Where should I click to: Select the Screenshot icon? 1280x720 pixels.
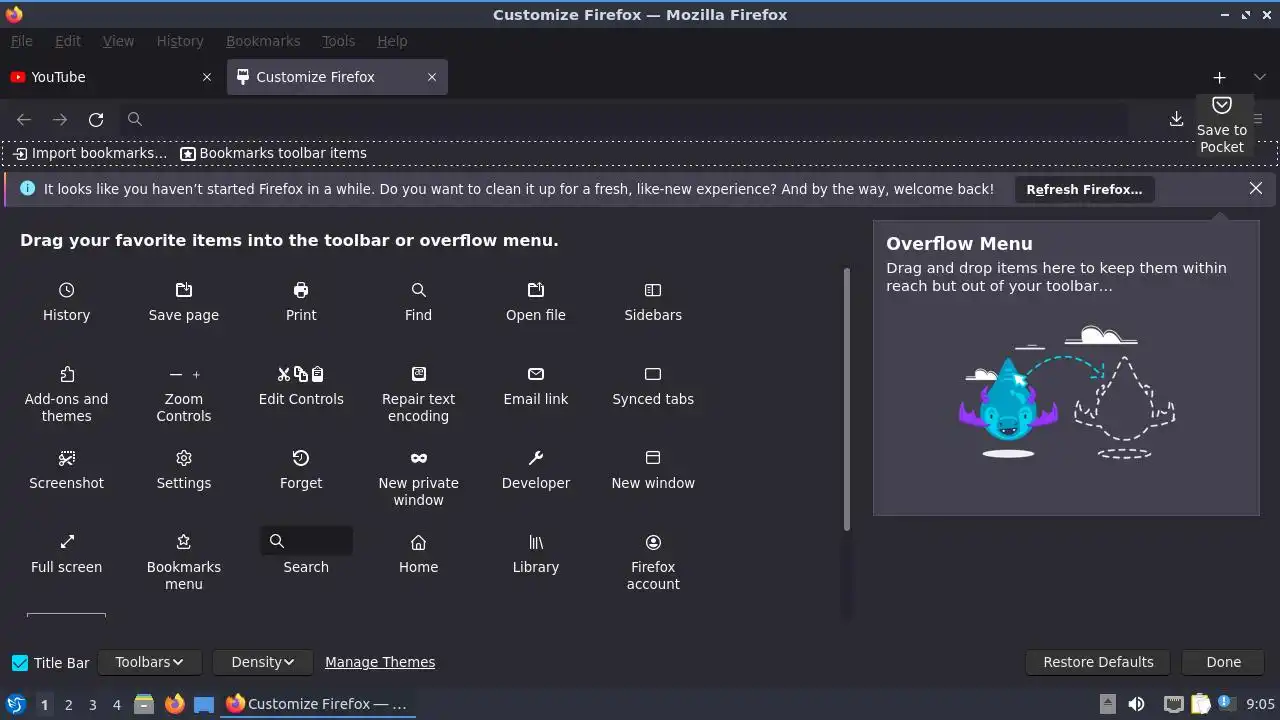66,458
